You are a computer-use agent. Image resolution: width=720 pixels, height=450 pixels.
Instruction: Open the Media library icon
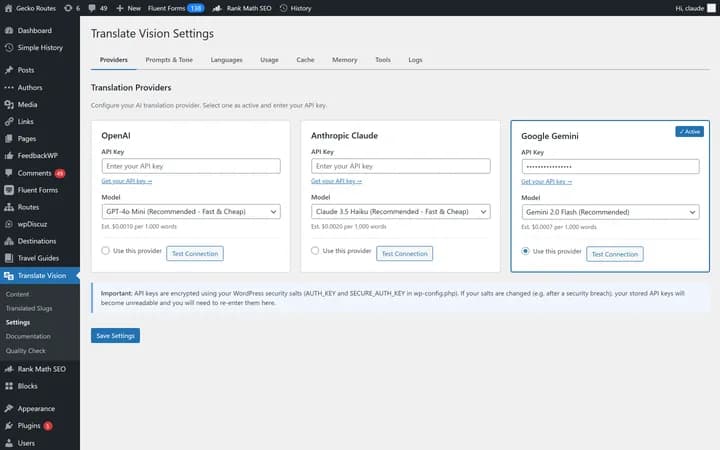(9, 104)
